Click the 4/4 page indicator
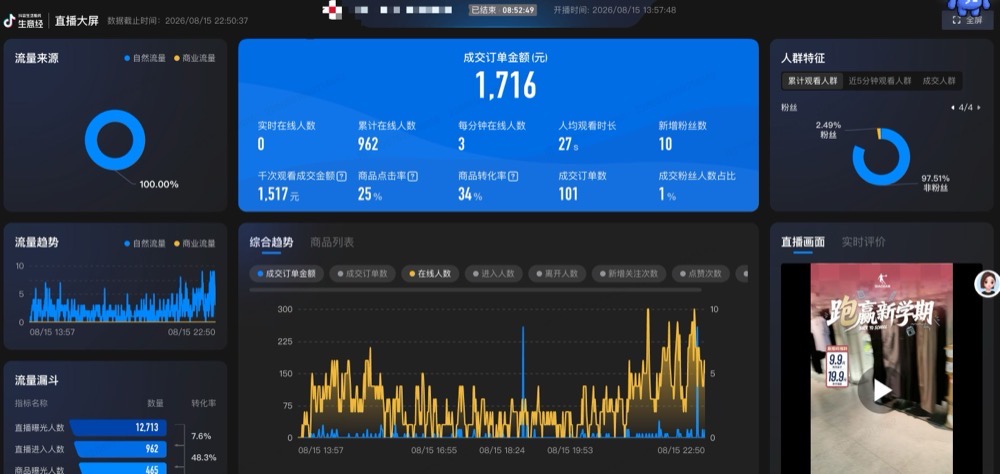Screen dimensions: 1000x474 [966, 108]
